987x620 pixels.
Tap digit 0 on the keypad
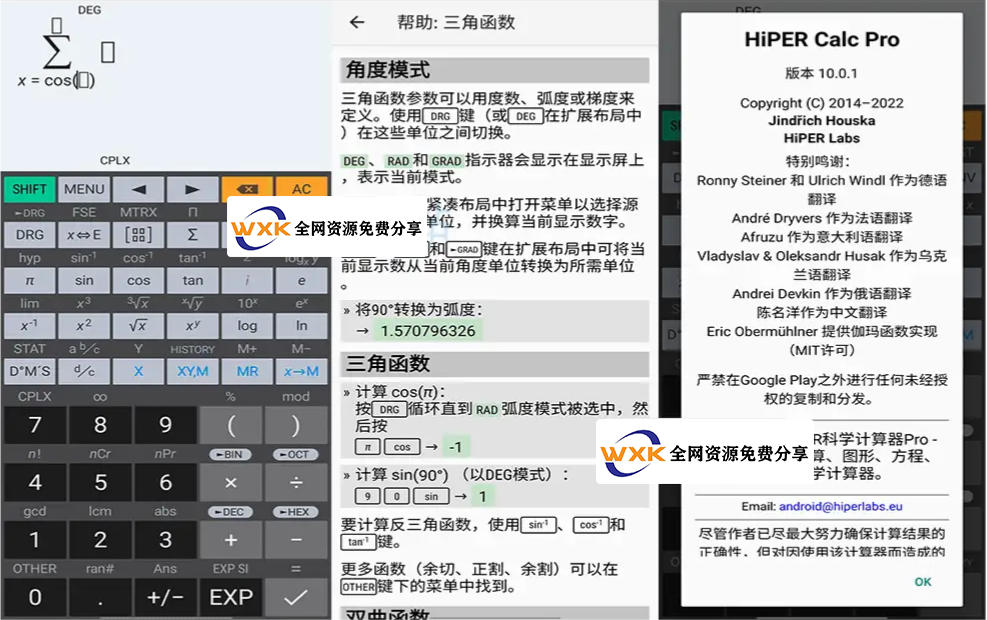coord(35,597)
